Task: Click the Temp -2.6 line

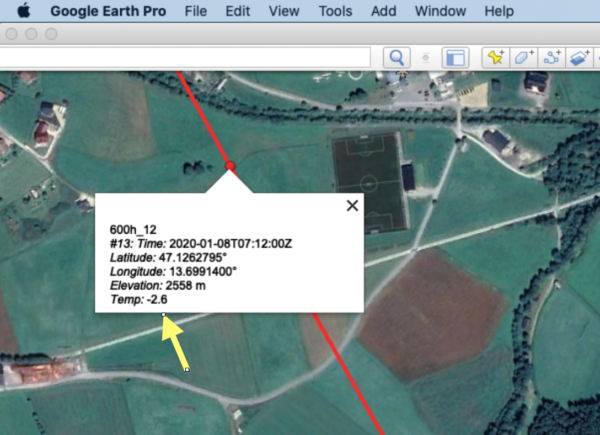Action: point(139,299)
